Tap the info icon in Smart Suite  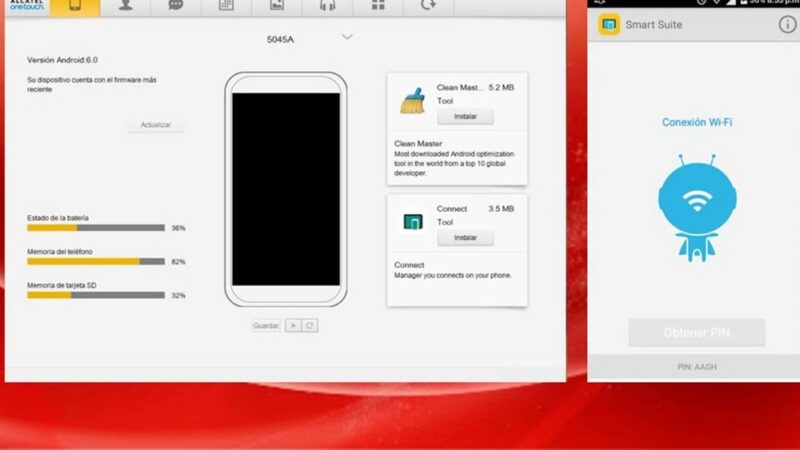(x=787, y=24)
